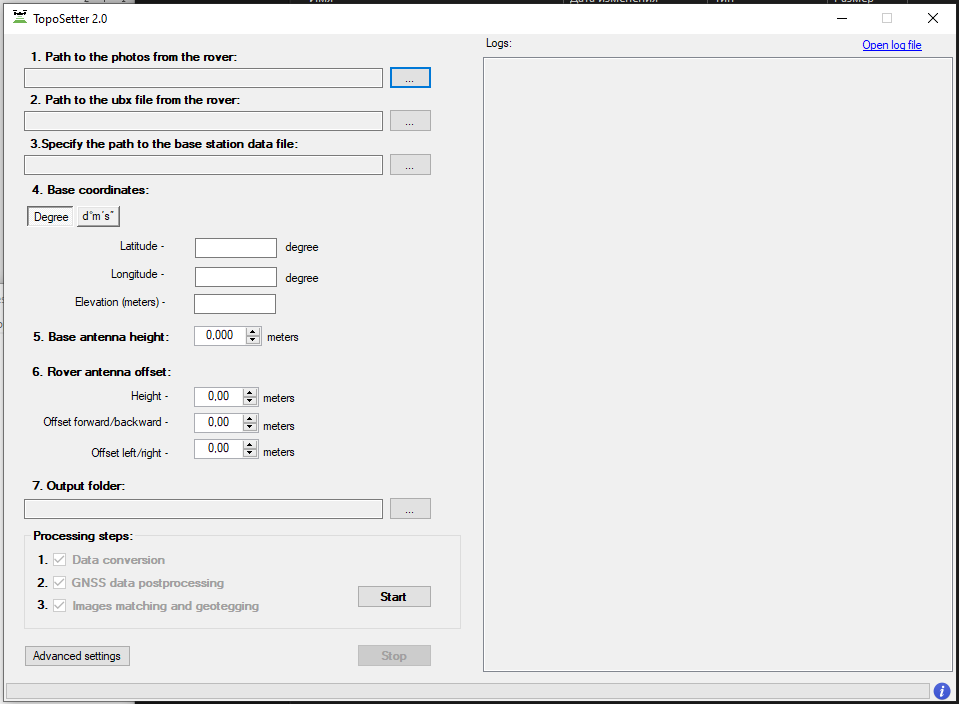
Task: Click the Elevation (meters) input field
Action: coord(235,304)
